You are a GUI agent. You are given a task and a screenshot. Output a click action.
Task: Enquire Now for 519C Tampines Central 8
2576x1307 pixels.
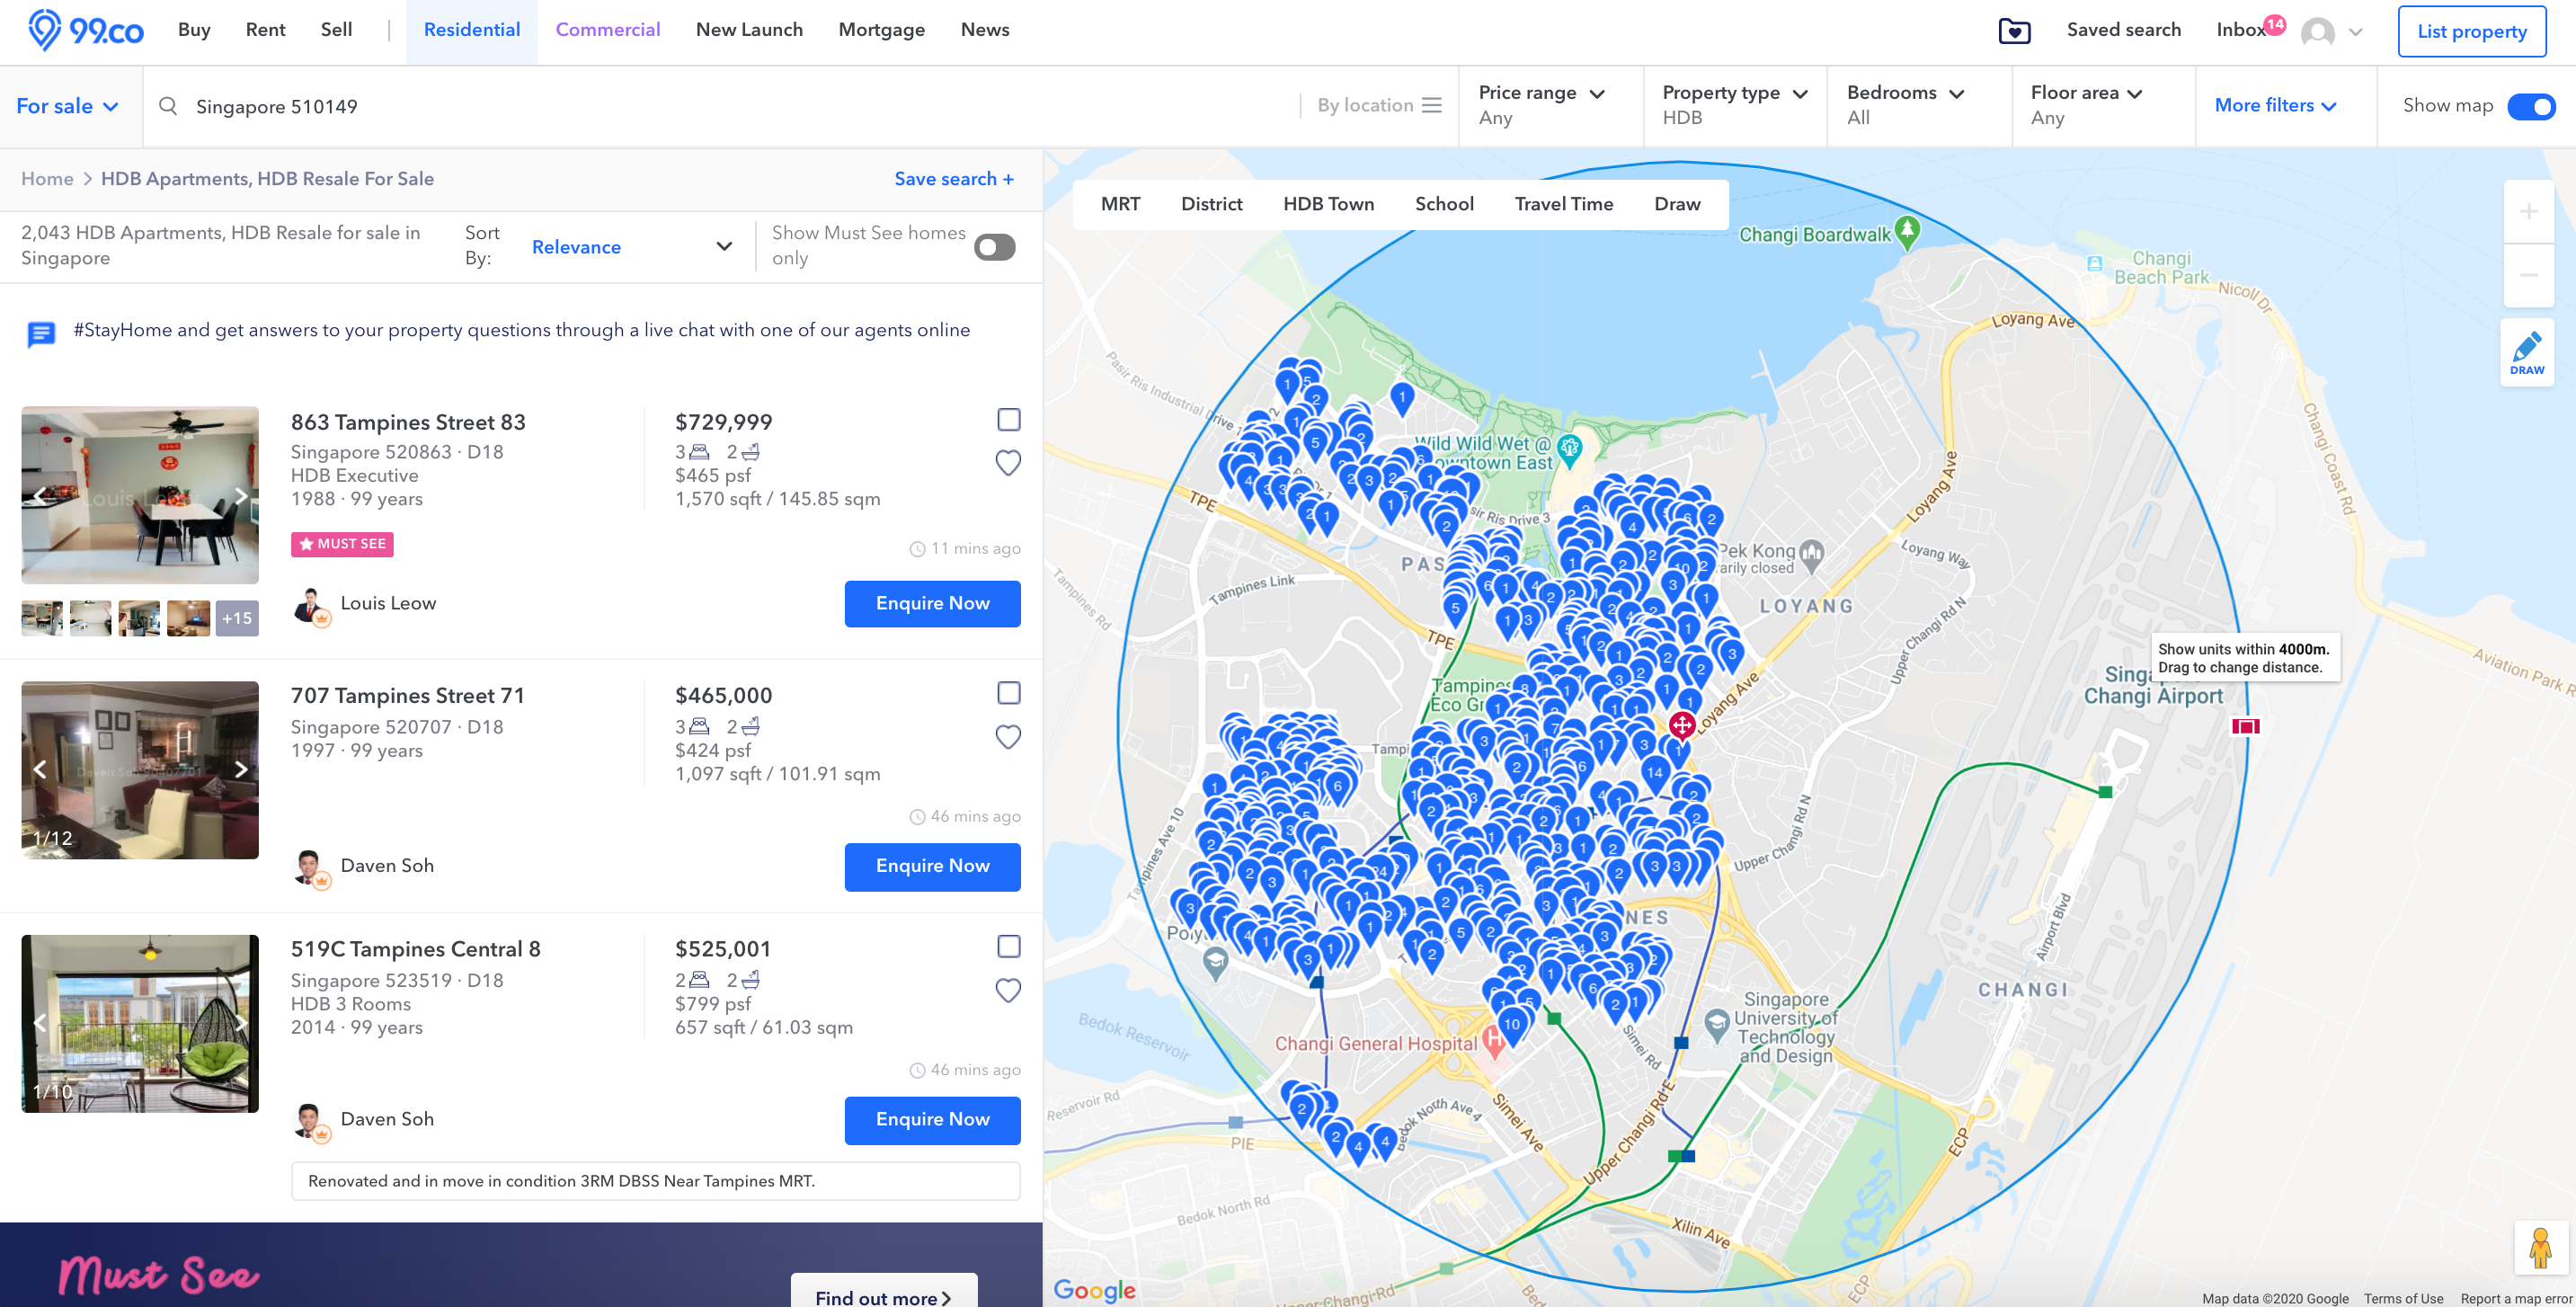tap(932, 1120)
